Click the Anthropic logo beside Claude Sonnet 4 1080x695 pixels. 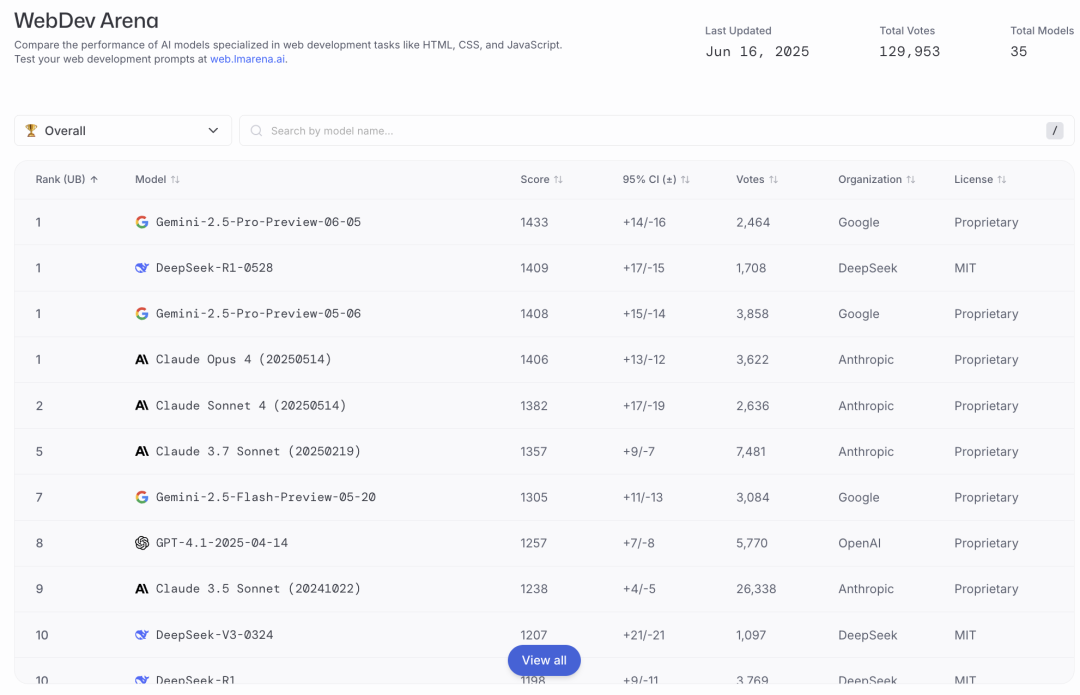coord(142,406)
